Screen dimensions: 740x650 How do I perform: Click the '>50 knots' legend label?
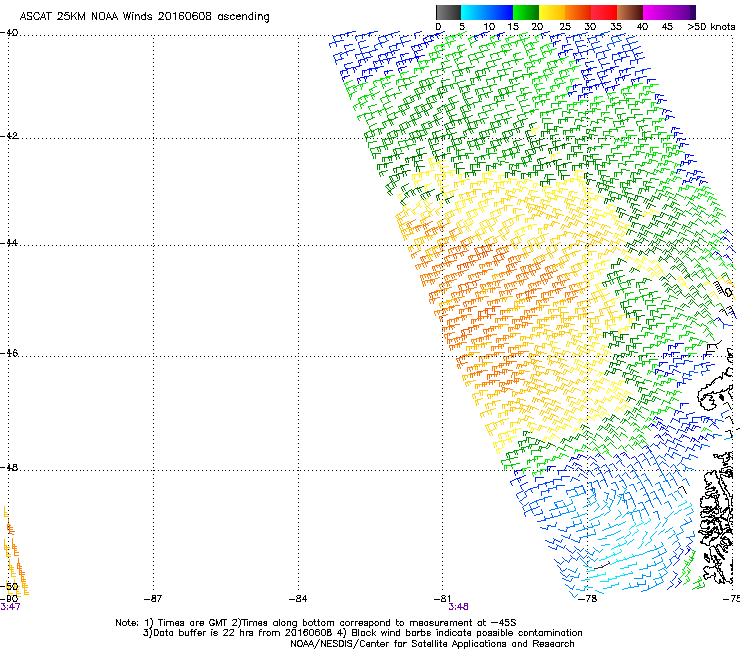[711, 26]
